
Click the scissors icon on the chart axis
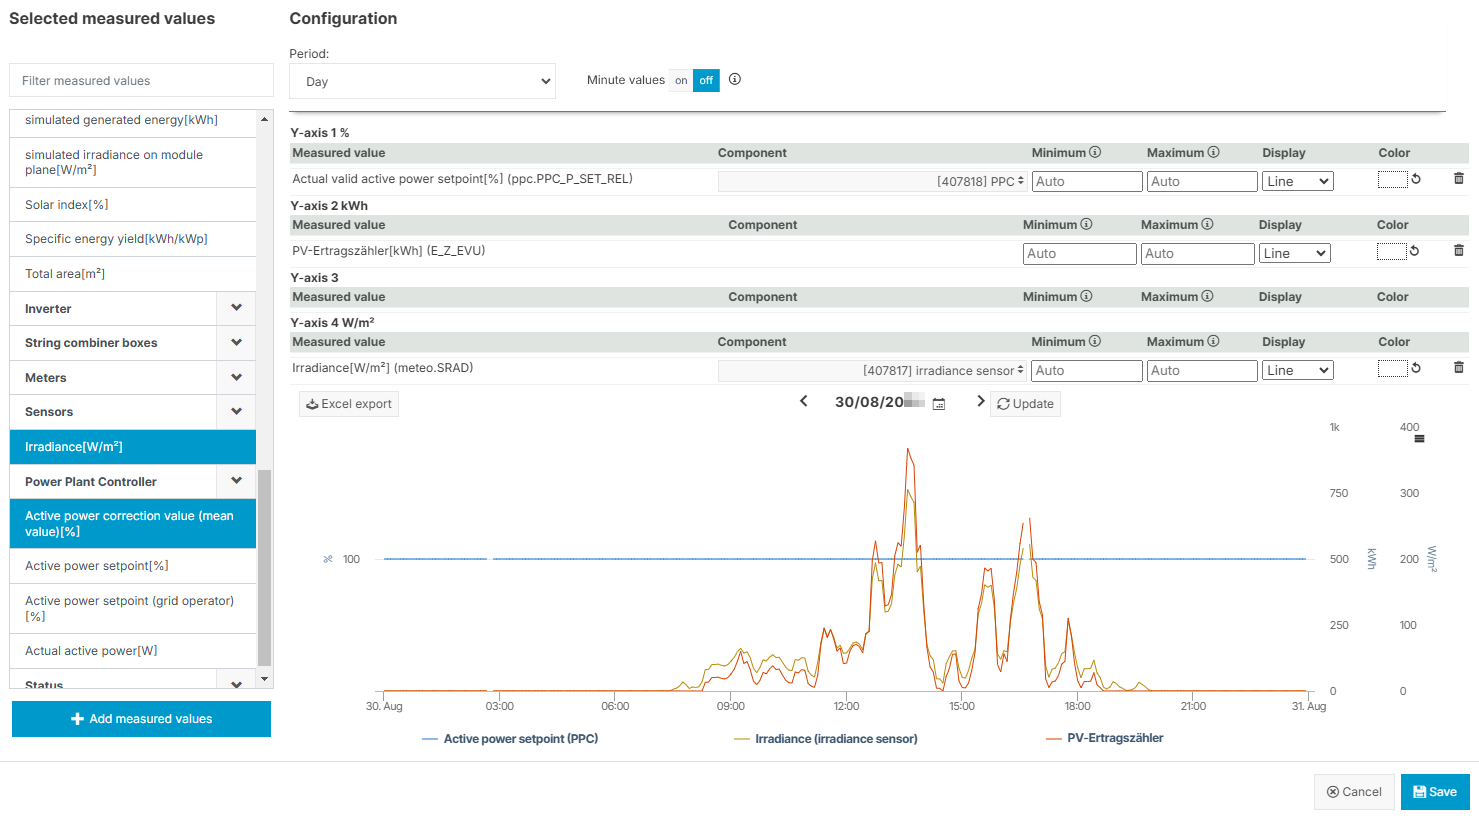coord(327,558)
